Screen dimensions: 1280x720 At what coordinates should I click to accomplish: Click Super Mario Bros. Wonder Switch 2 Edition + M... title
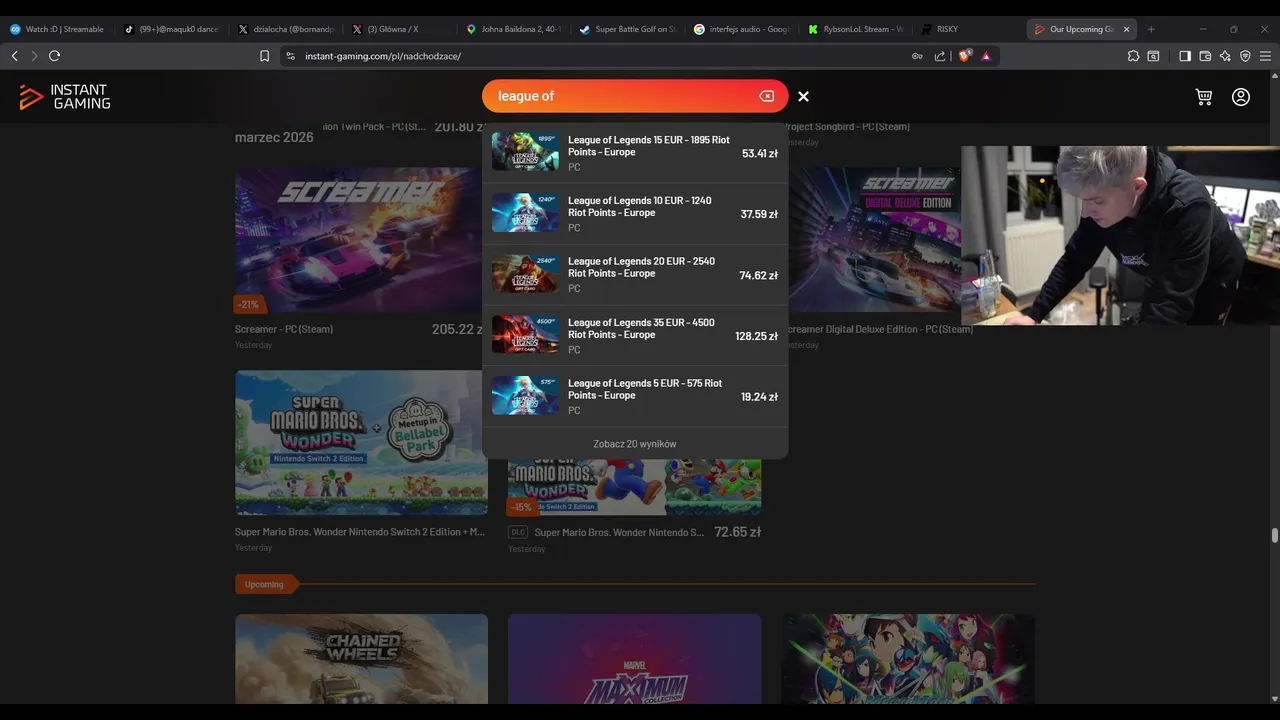pyautogui.click(x=360, y=532)
